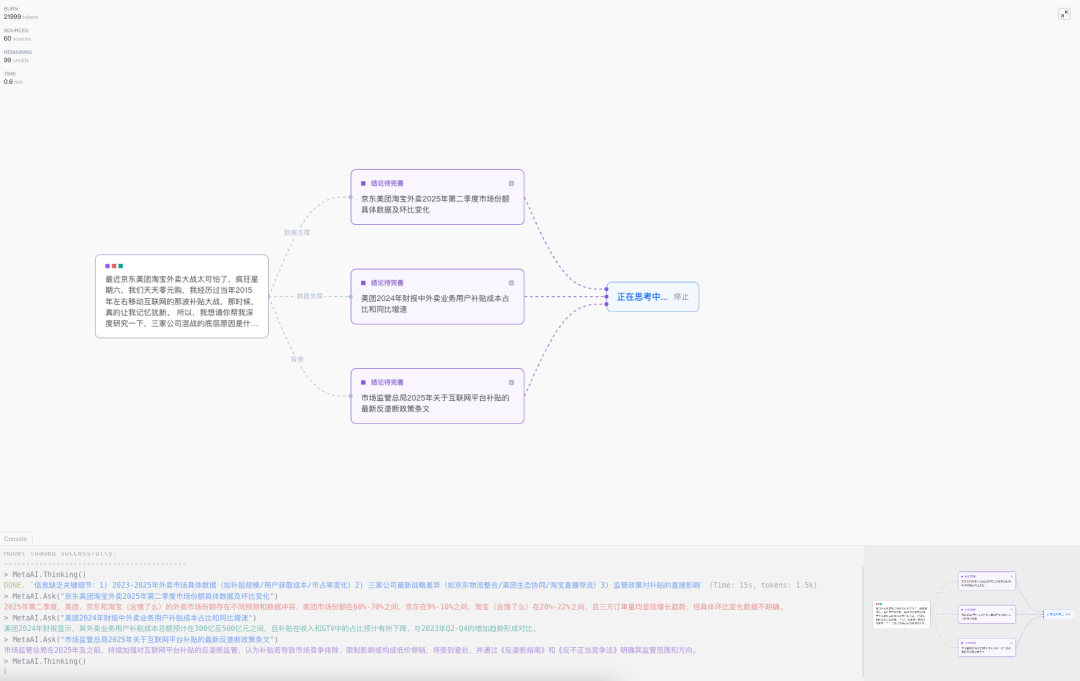Open node about 互联网平台补贴 antitrust policy
The image size is (1080, 681).
pos(436,403)
